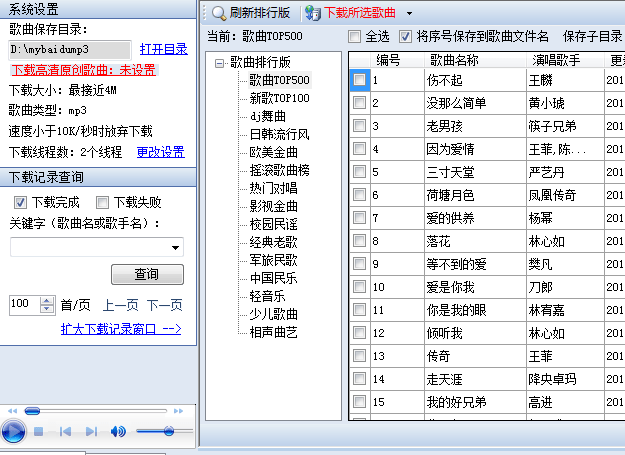This screenshot has width=625, height=455.
Task: Click 刷新排行版 refresh ranking toolbar button
Action: tap(250, 13)
